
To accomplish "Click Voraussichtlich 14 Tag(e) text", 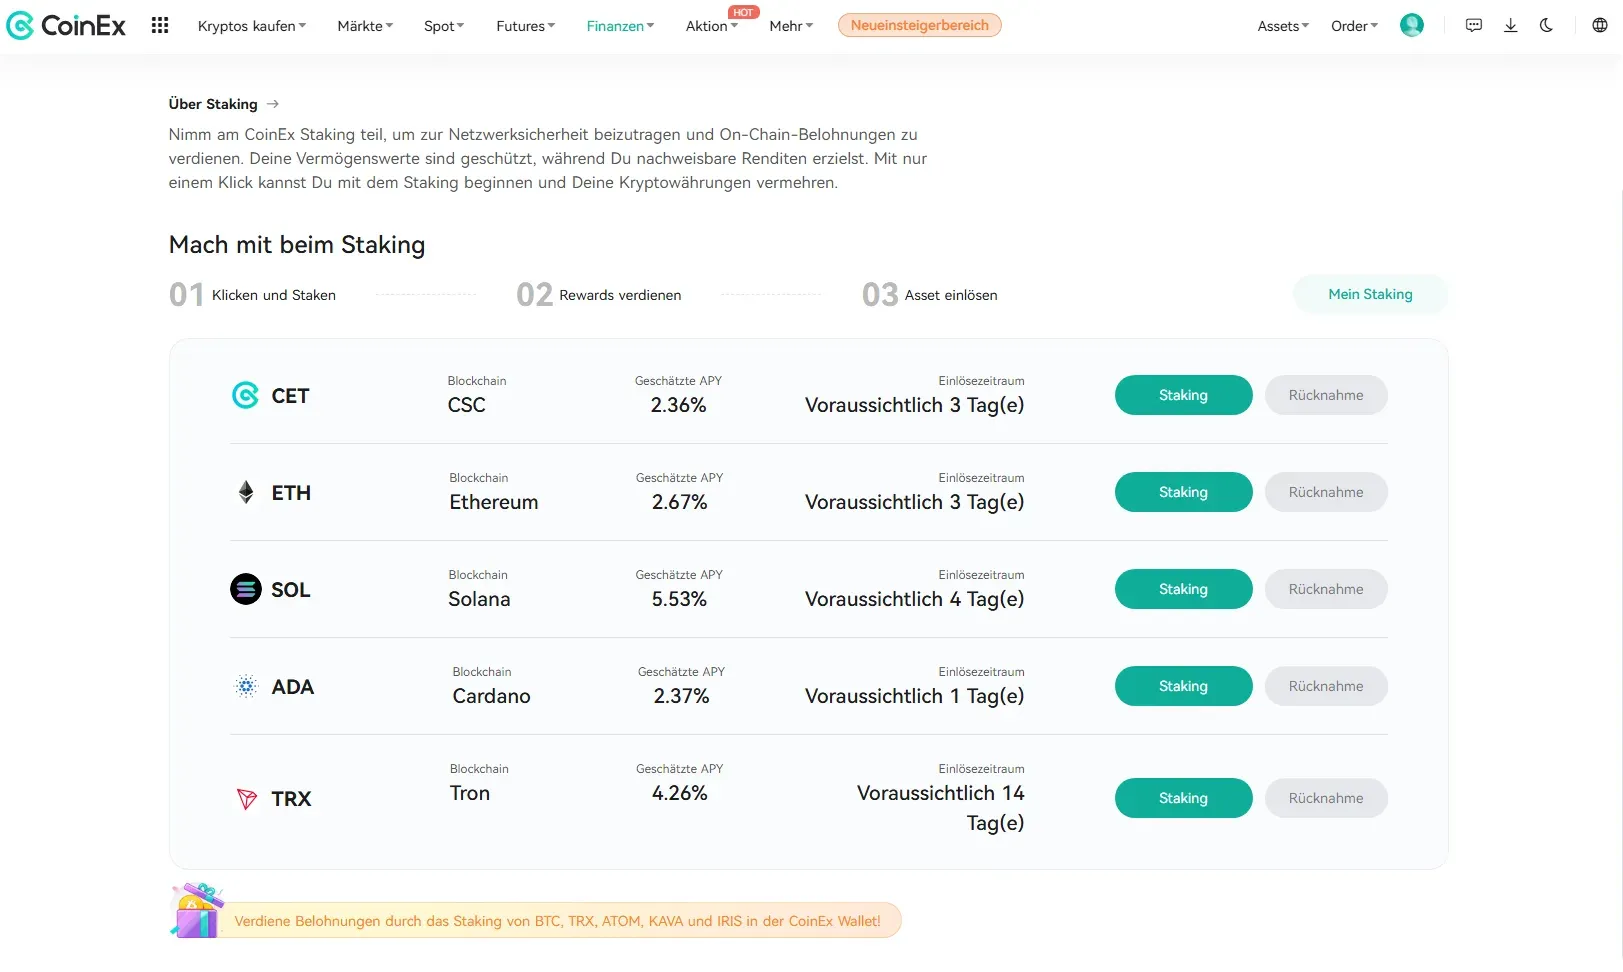I will tap(940, 808).
